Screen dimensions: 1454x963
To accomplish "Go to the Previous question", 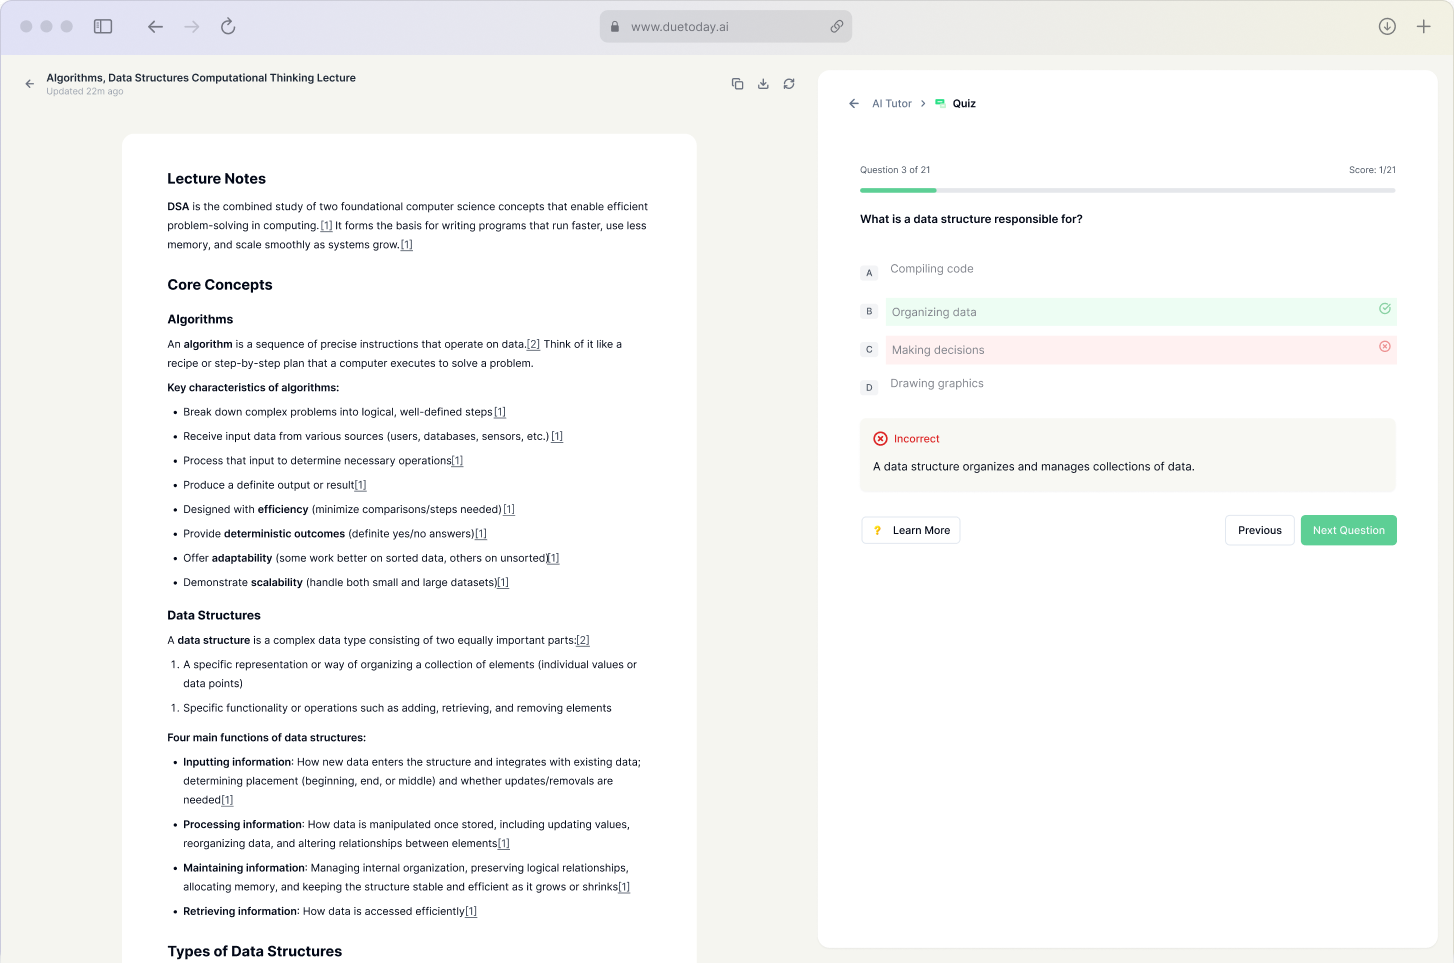I will 1259,531.
